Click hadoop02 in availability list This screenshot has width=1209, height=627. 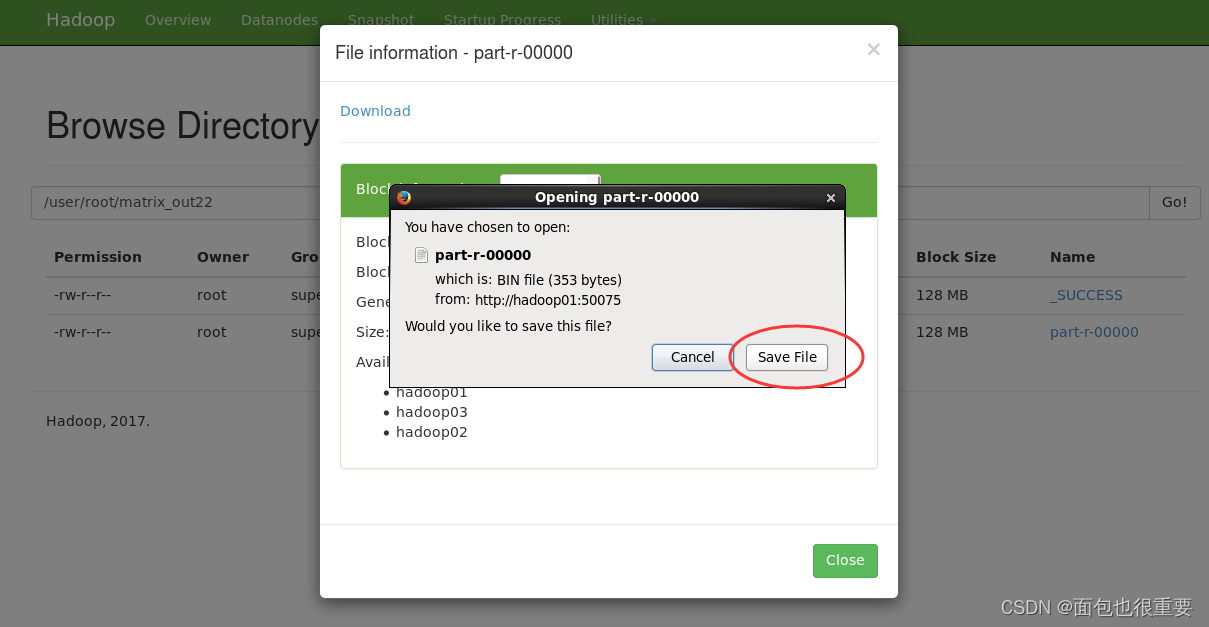pyautogui.click(x=432, y=432)
